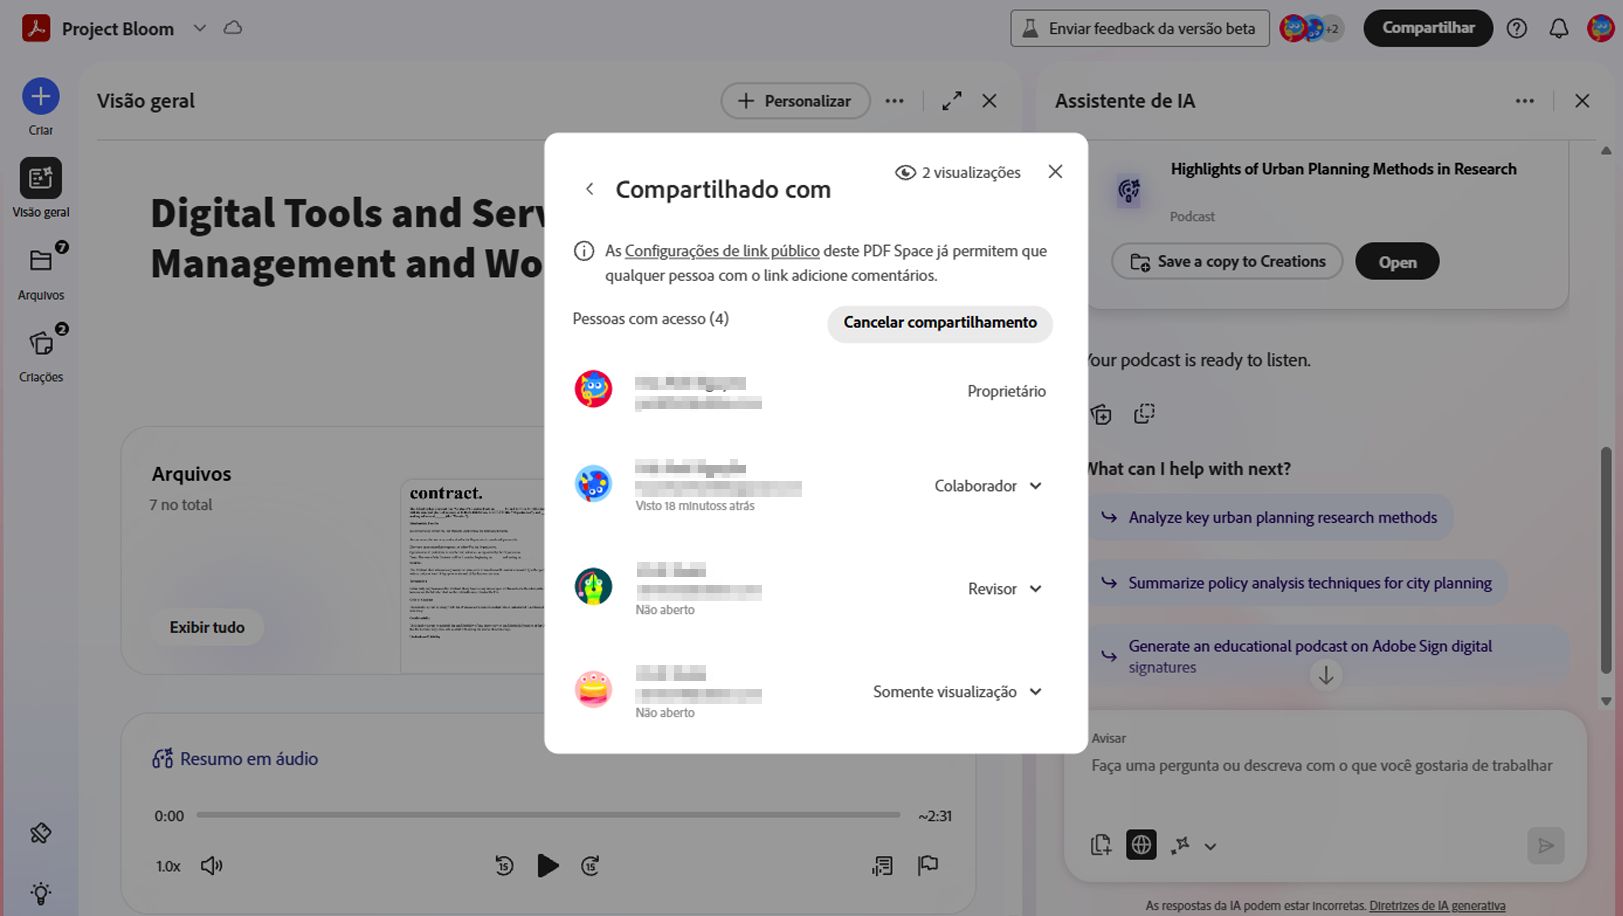
Task: Select suggestion Analyze key urban planning research methods
Action: [1270, 518]
